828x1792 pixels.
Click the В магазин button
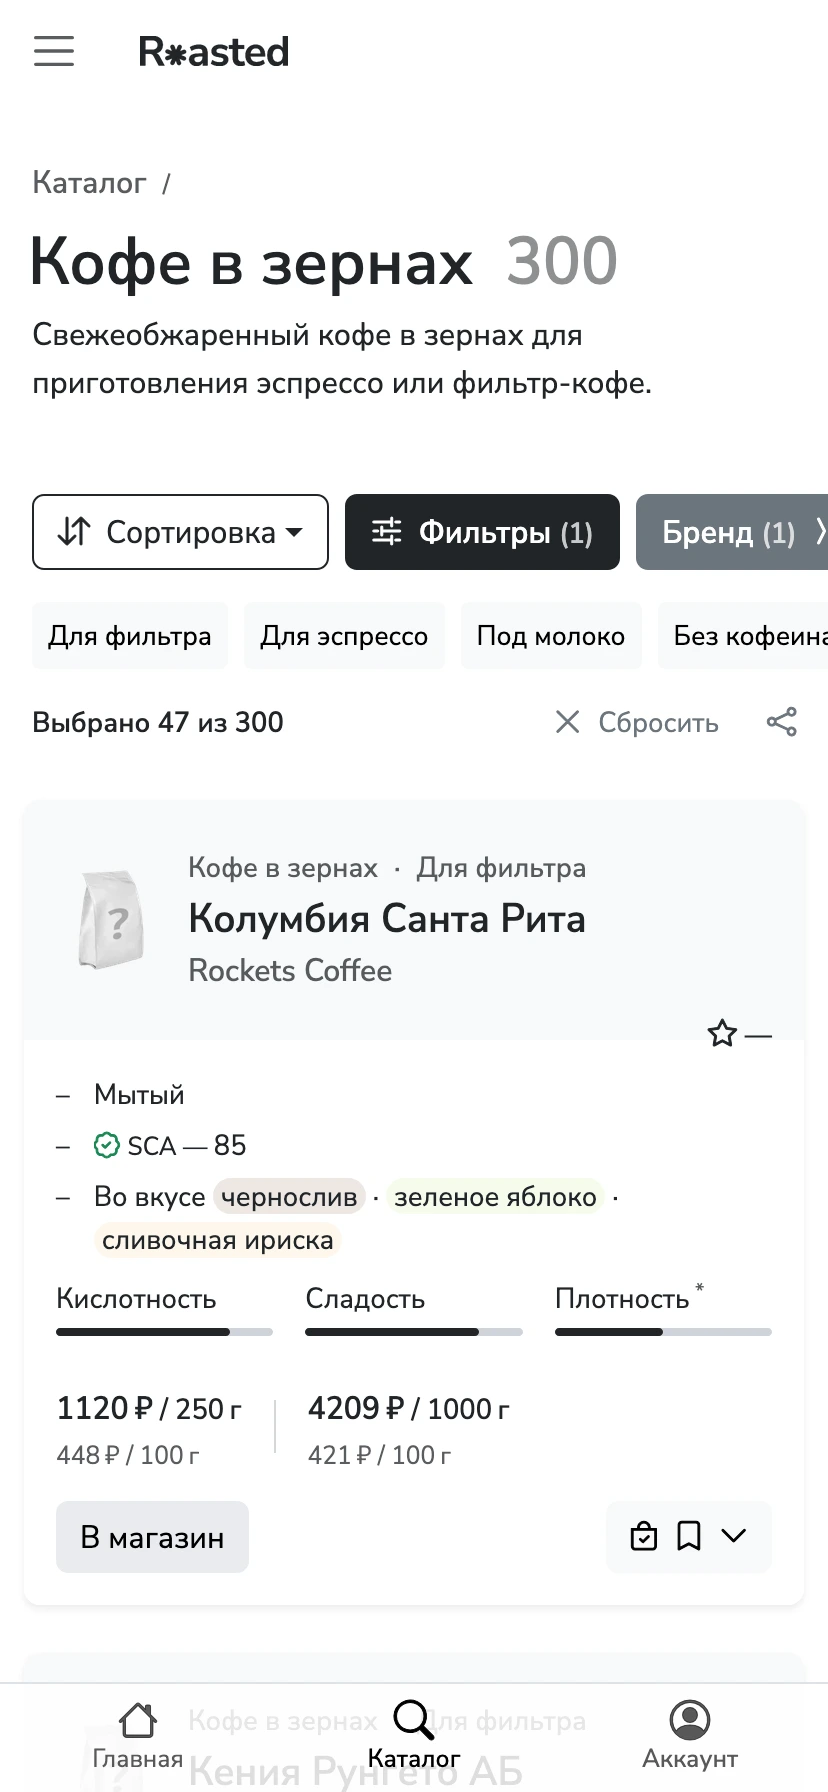[152, 1537]
